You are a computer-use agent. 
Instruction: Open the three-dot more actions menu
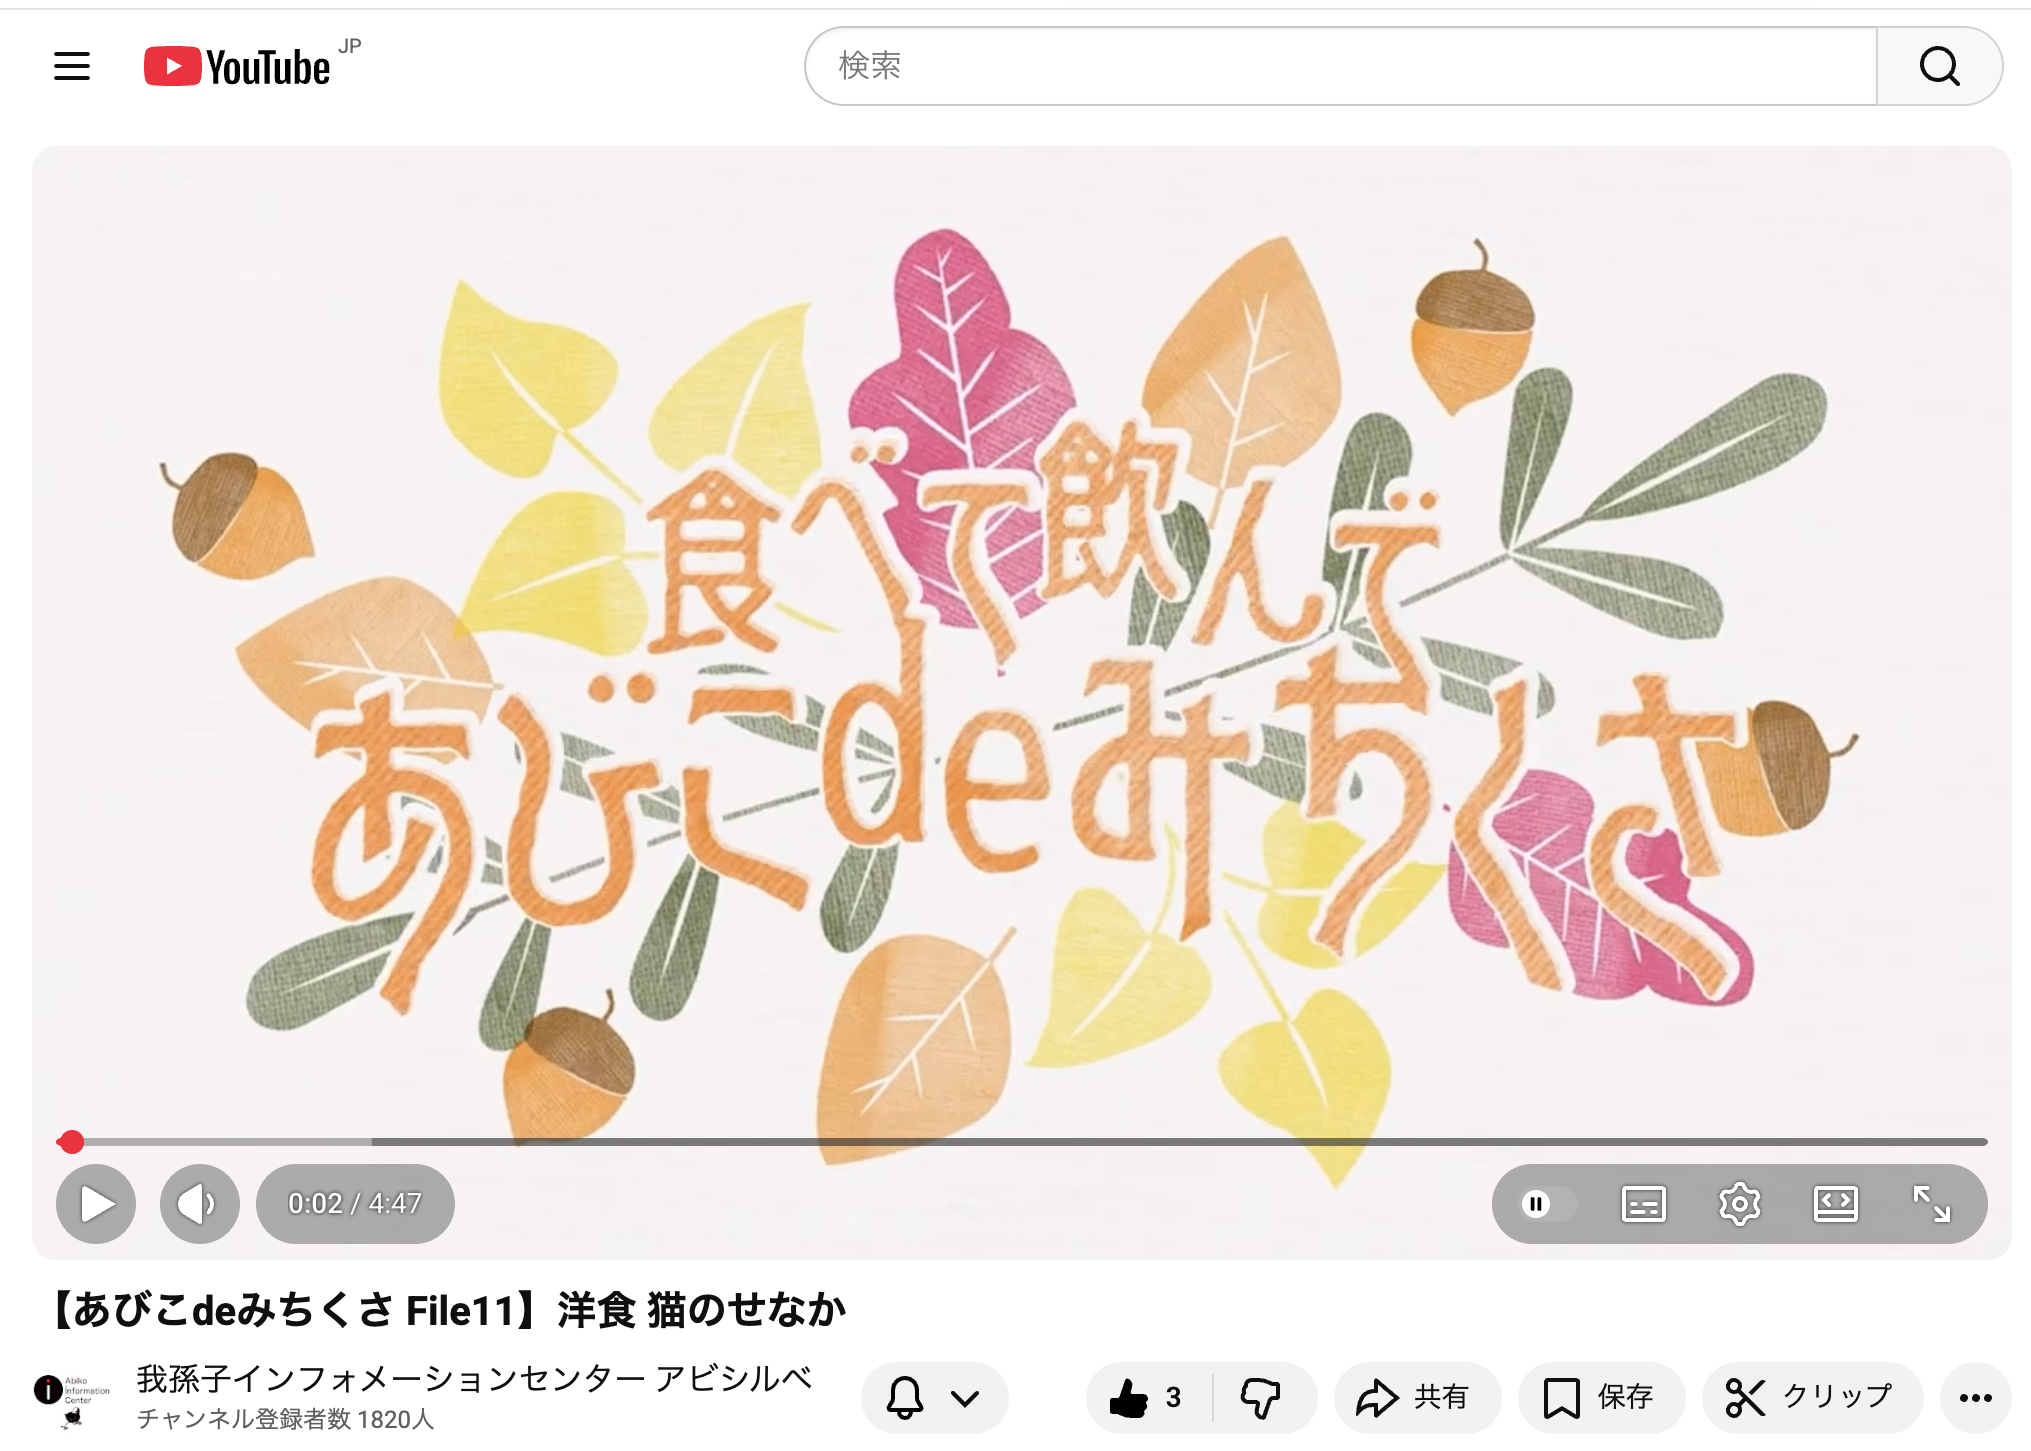pos(1975,1397)
